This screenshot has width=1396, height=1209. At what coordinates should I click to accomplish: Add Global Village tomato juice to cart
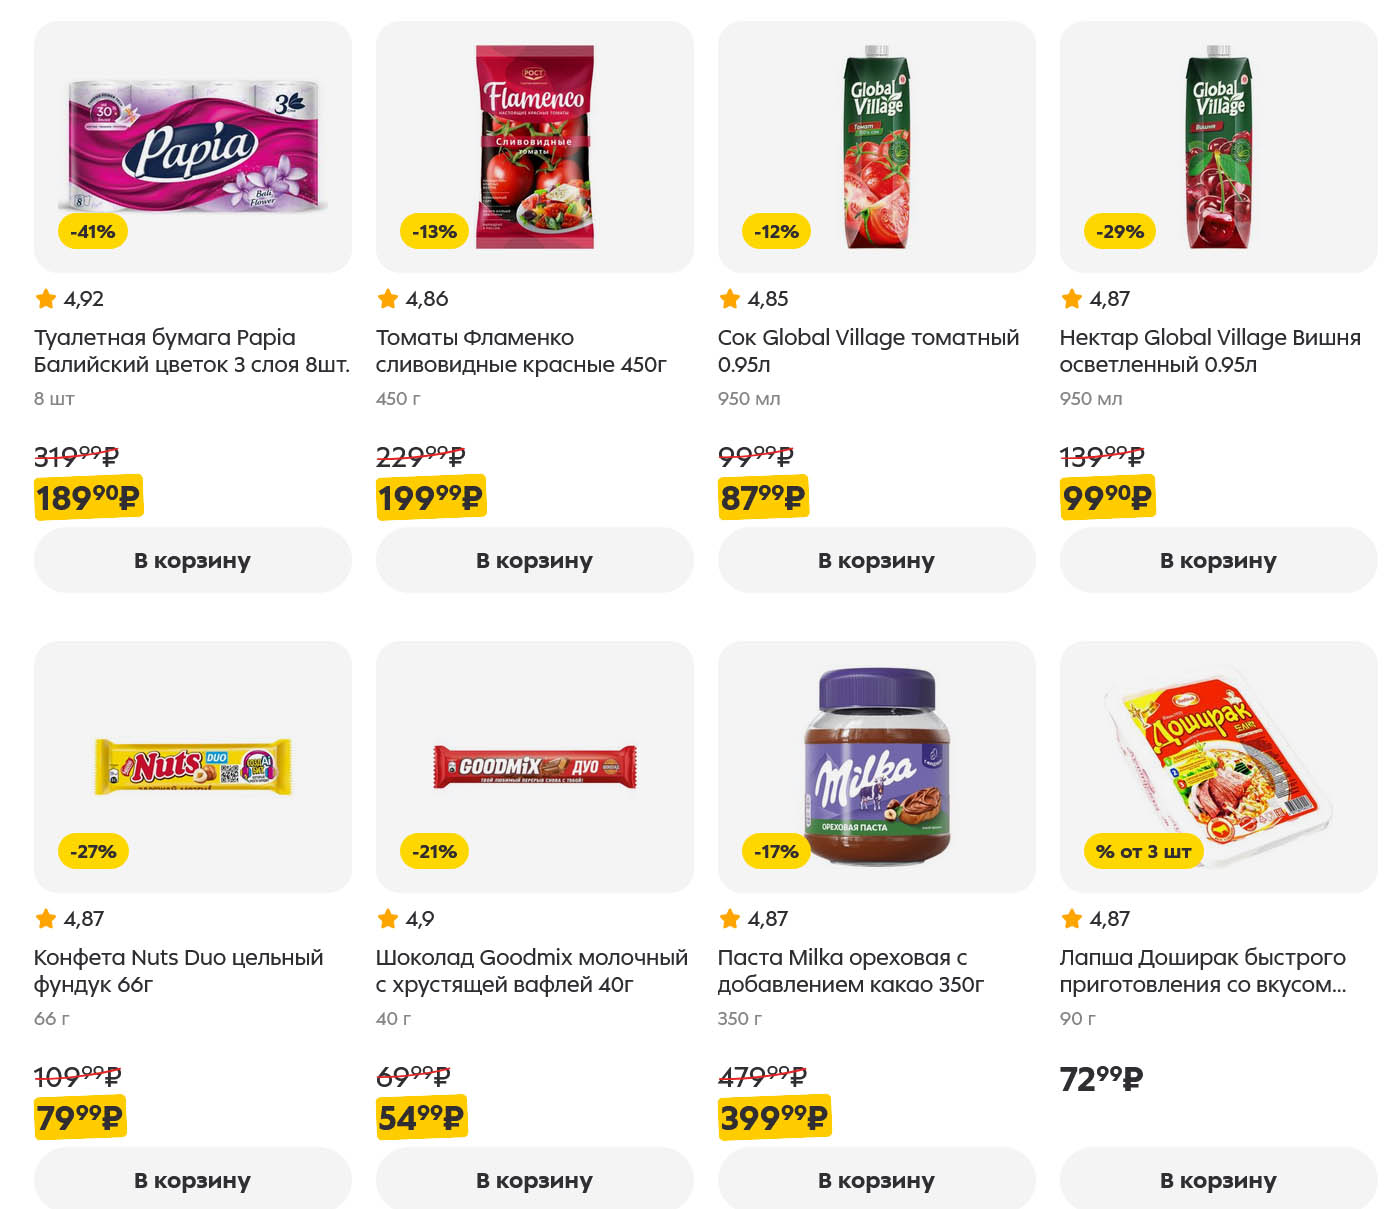(x=877, y=560)
